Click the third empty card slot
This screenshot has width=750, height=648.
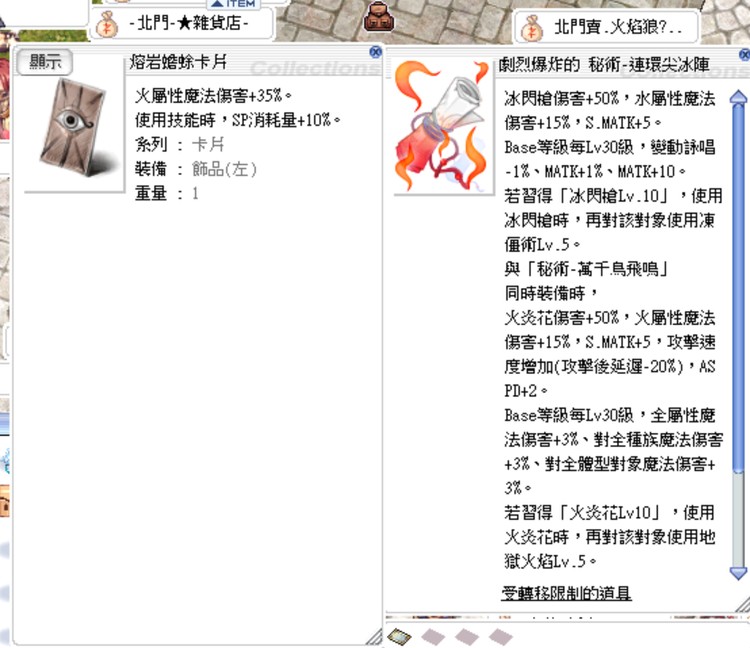point(467,637)
